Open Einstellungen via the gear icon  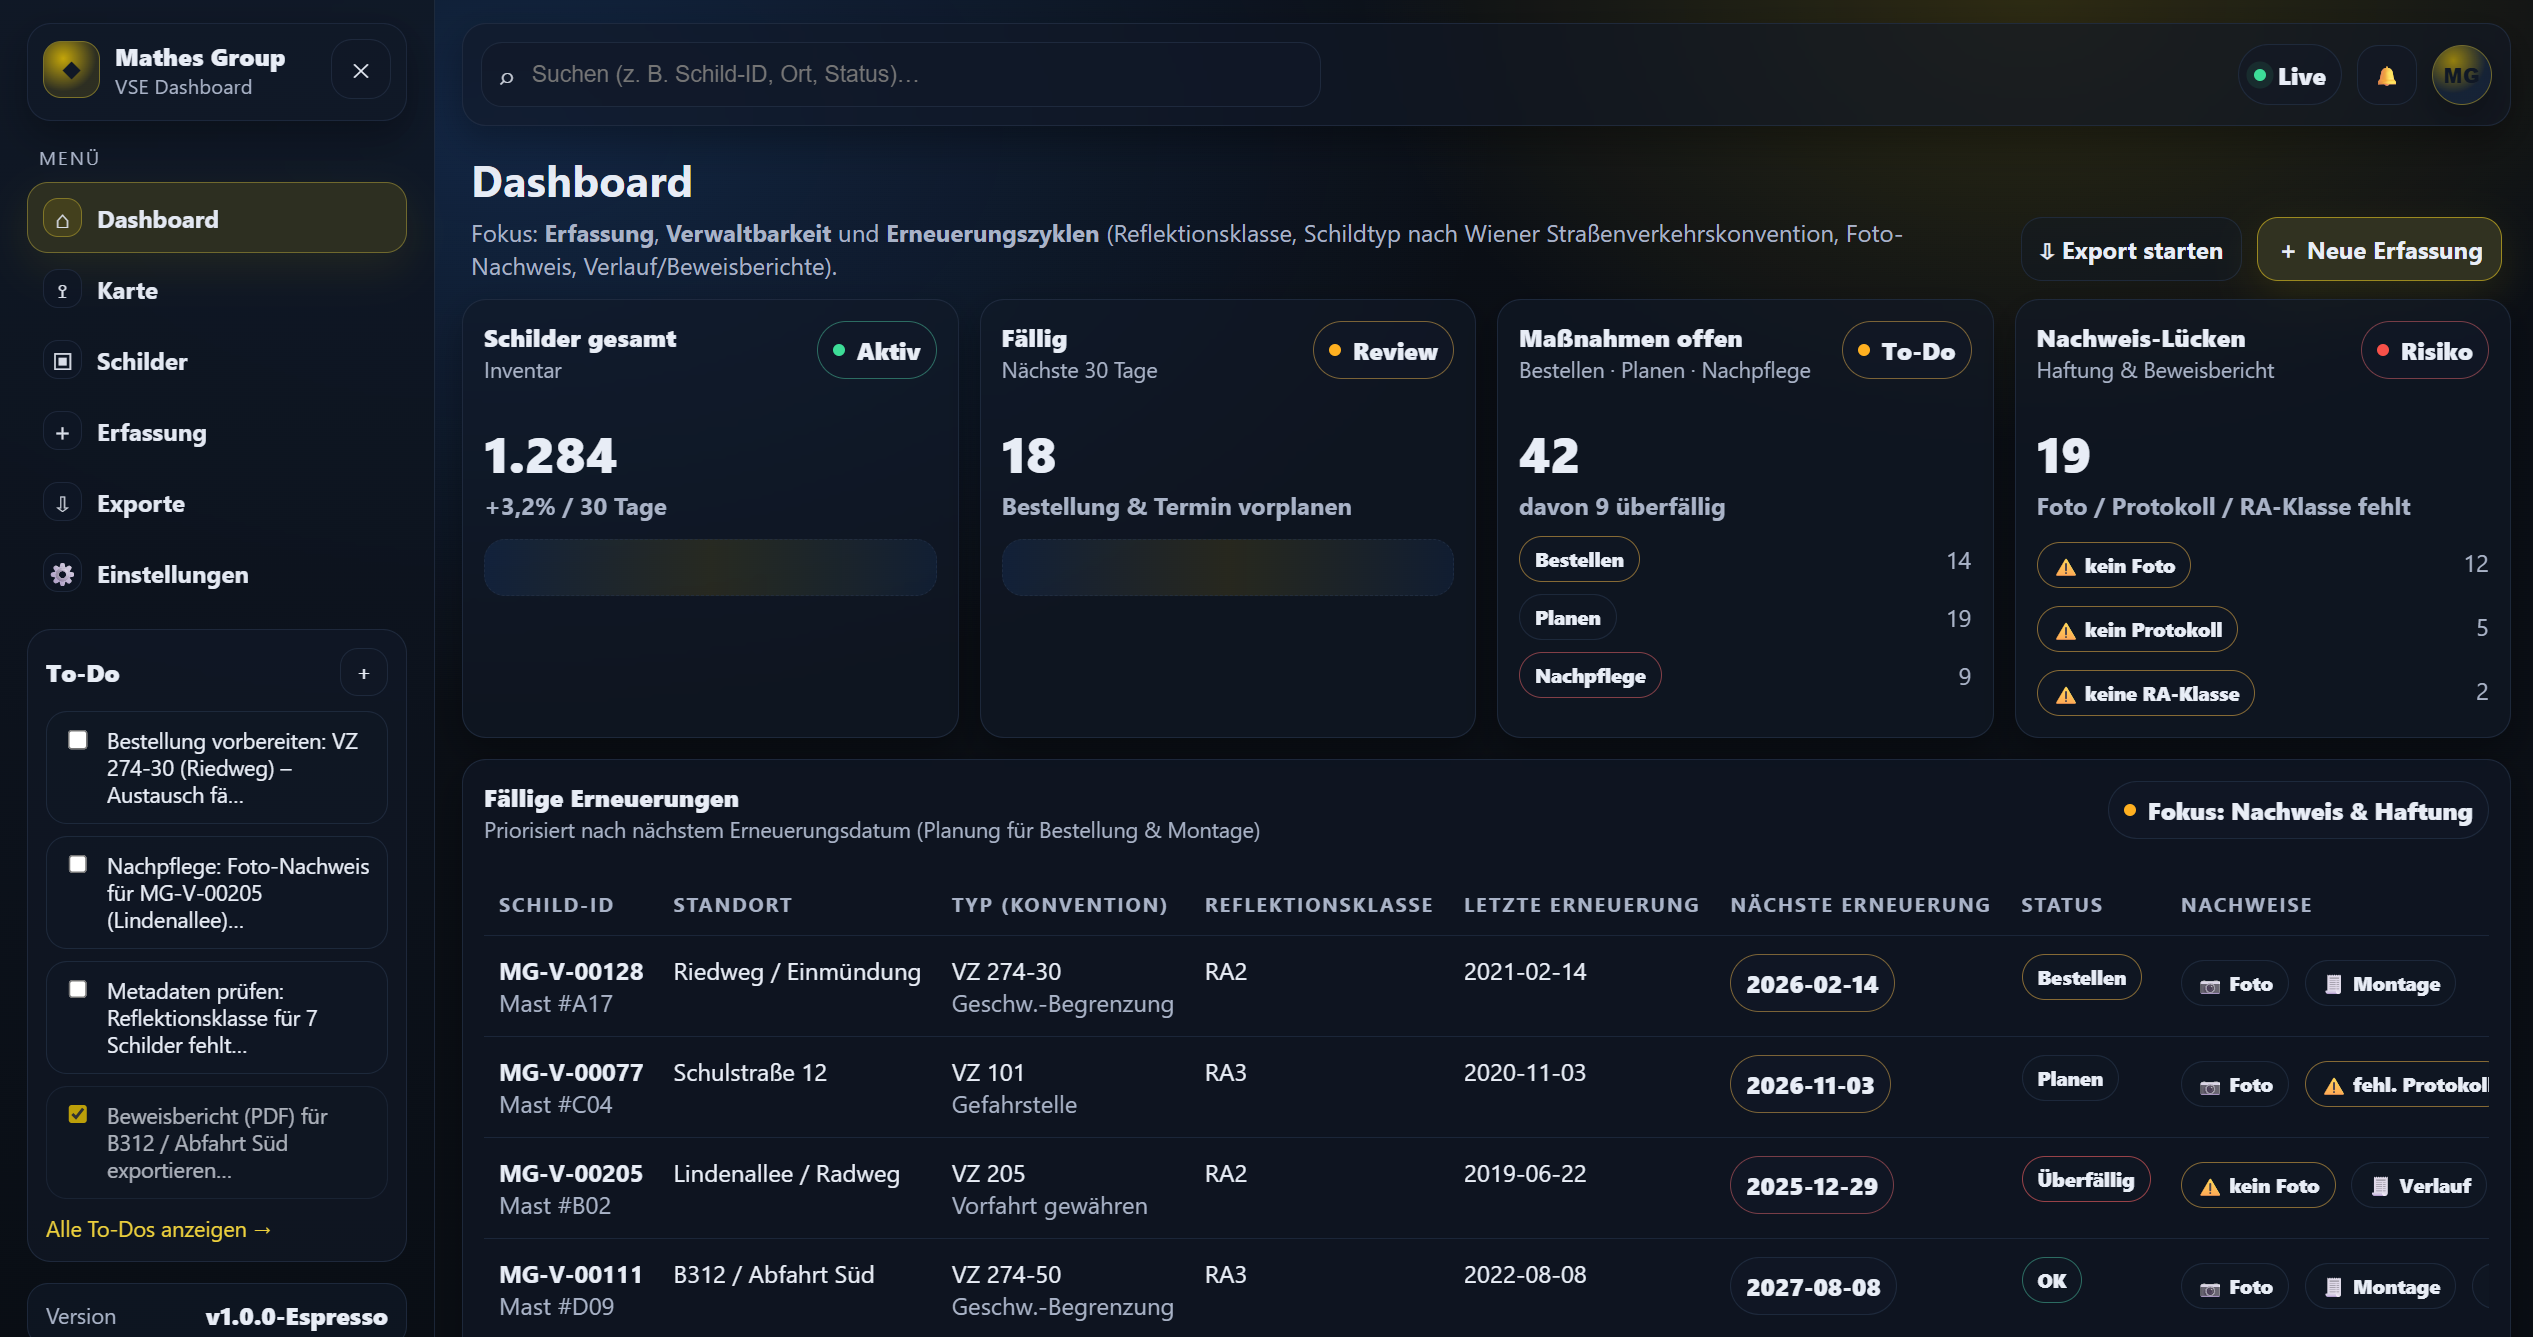tap(62, 574)
